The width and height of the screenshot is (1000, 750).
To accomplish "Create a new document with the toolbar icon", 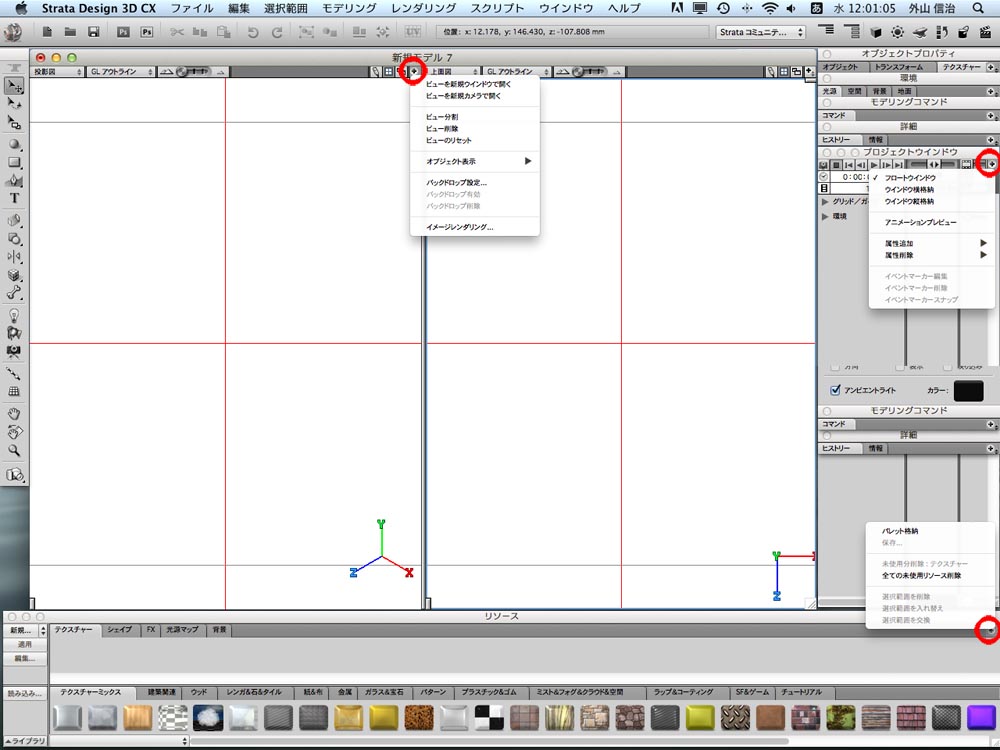I will point(47,32).
